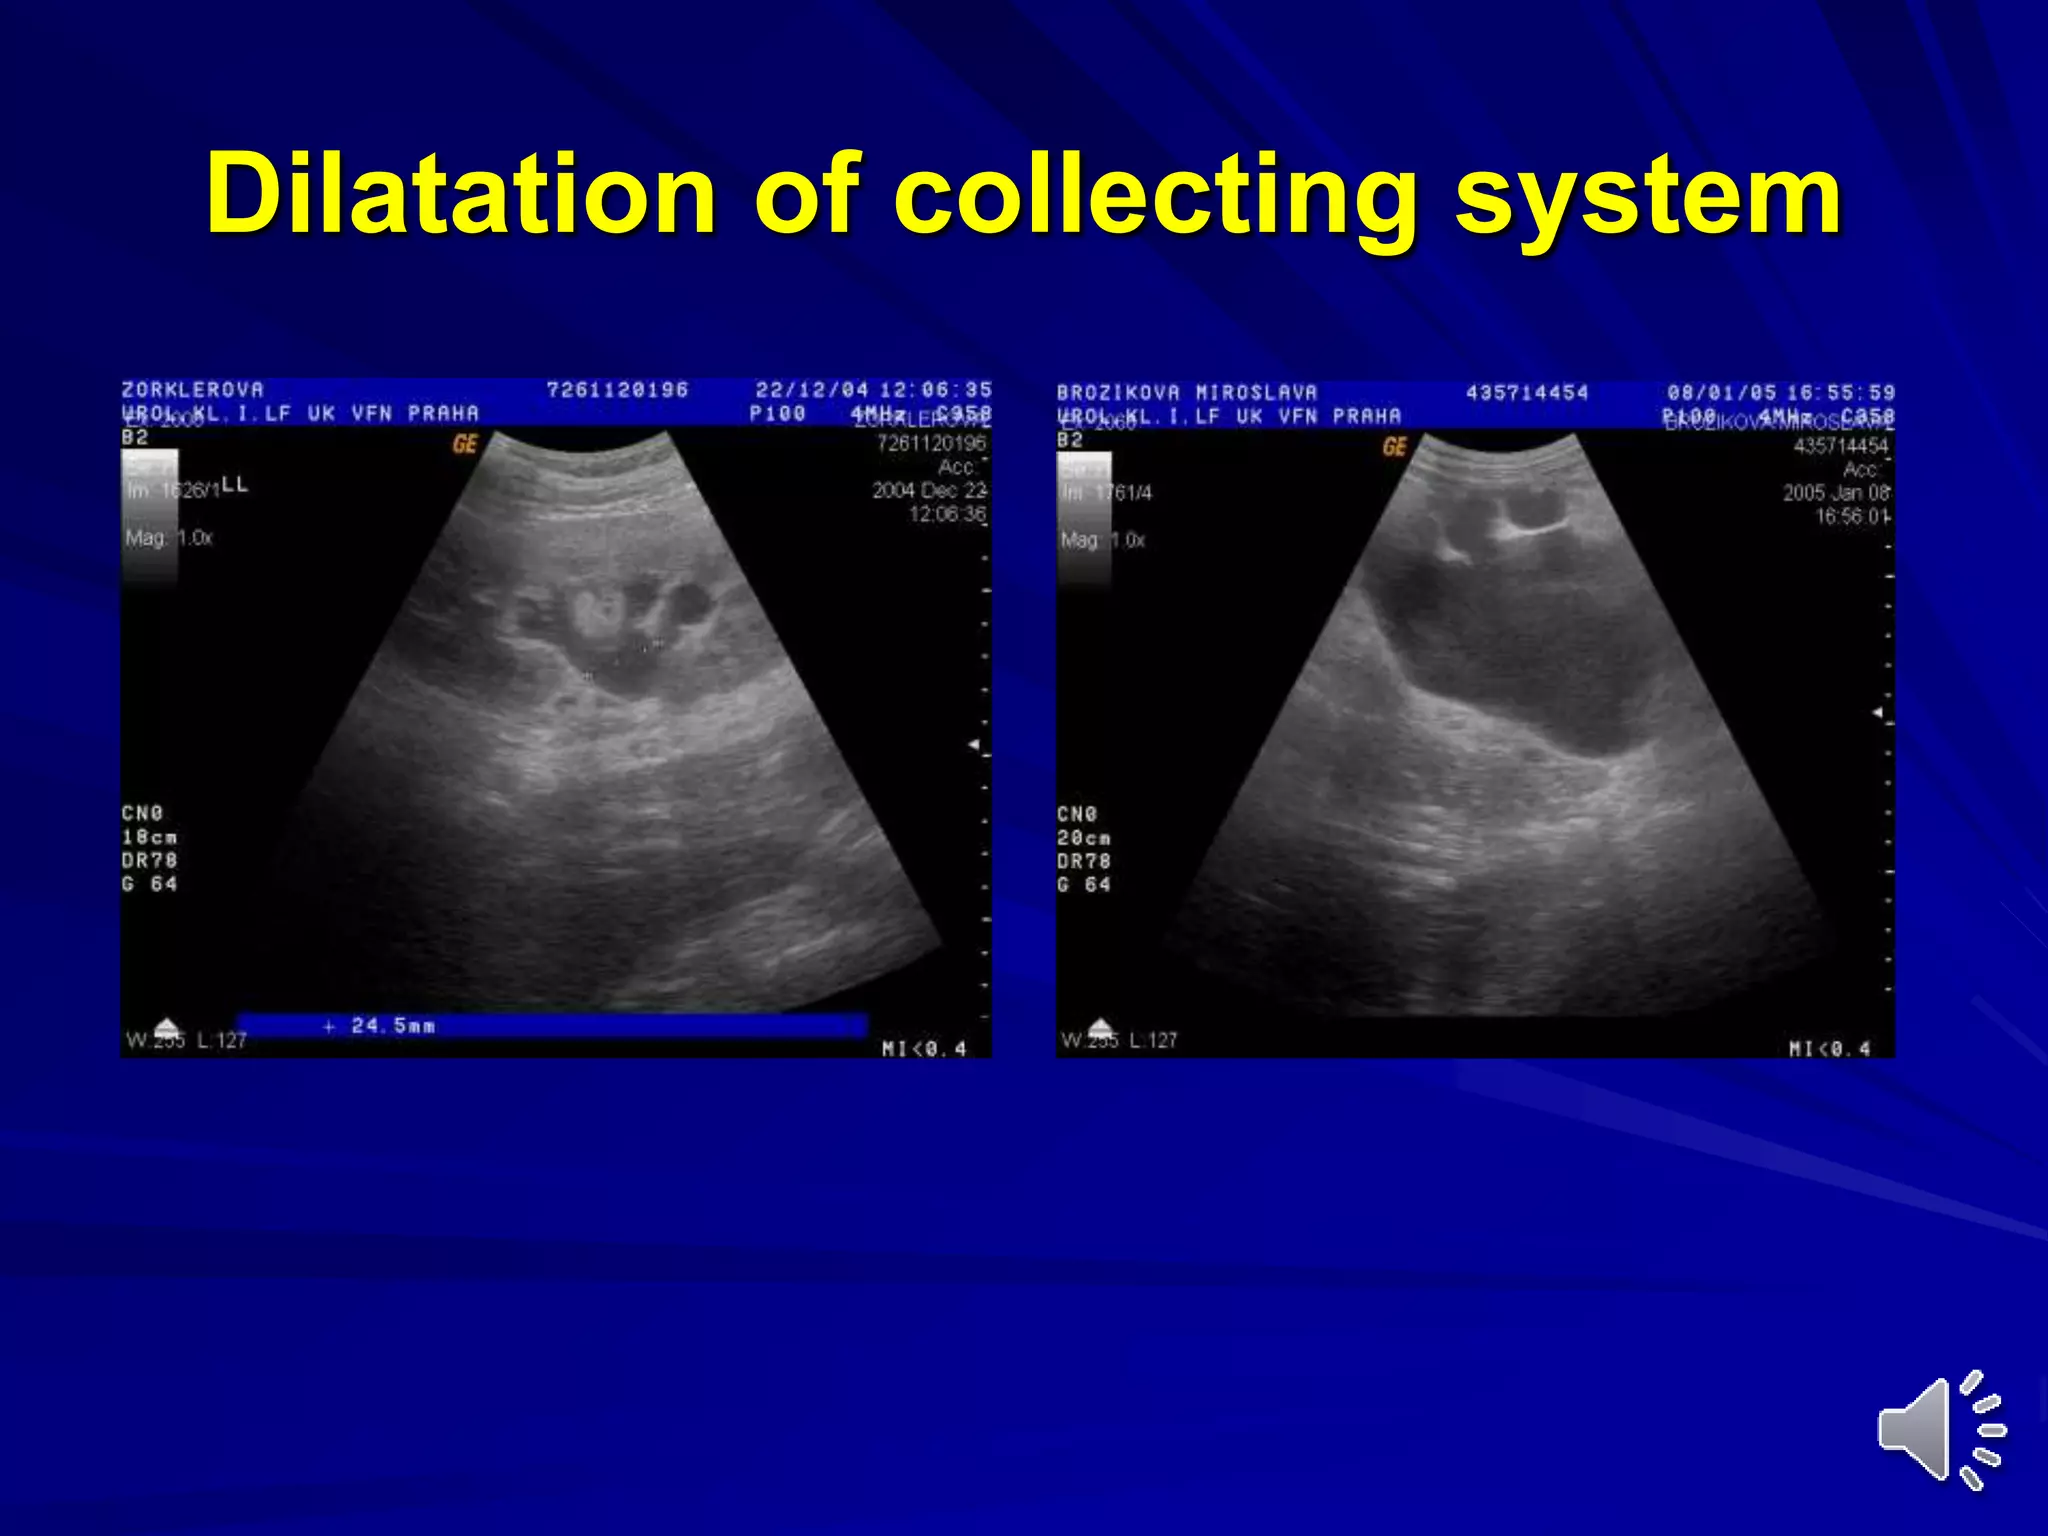The image size is (2048, 1536).
Task: Click the '18cm' depth label
Action: (x=150, y=837)
